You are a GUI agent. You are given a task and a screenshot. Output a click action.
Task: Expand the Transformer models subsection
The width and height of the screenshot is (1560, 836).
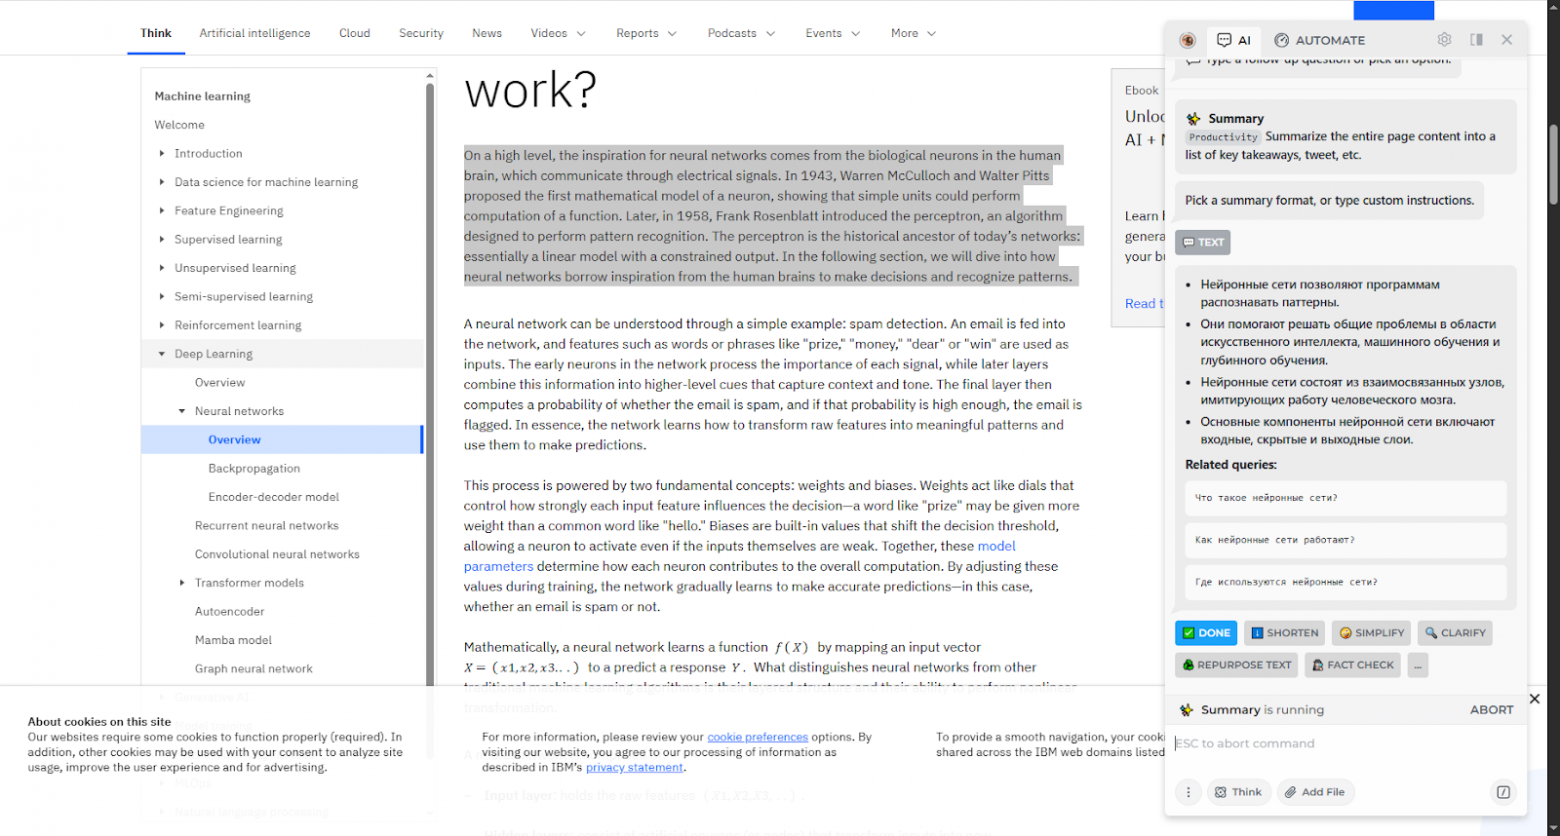pos(182,583)
